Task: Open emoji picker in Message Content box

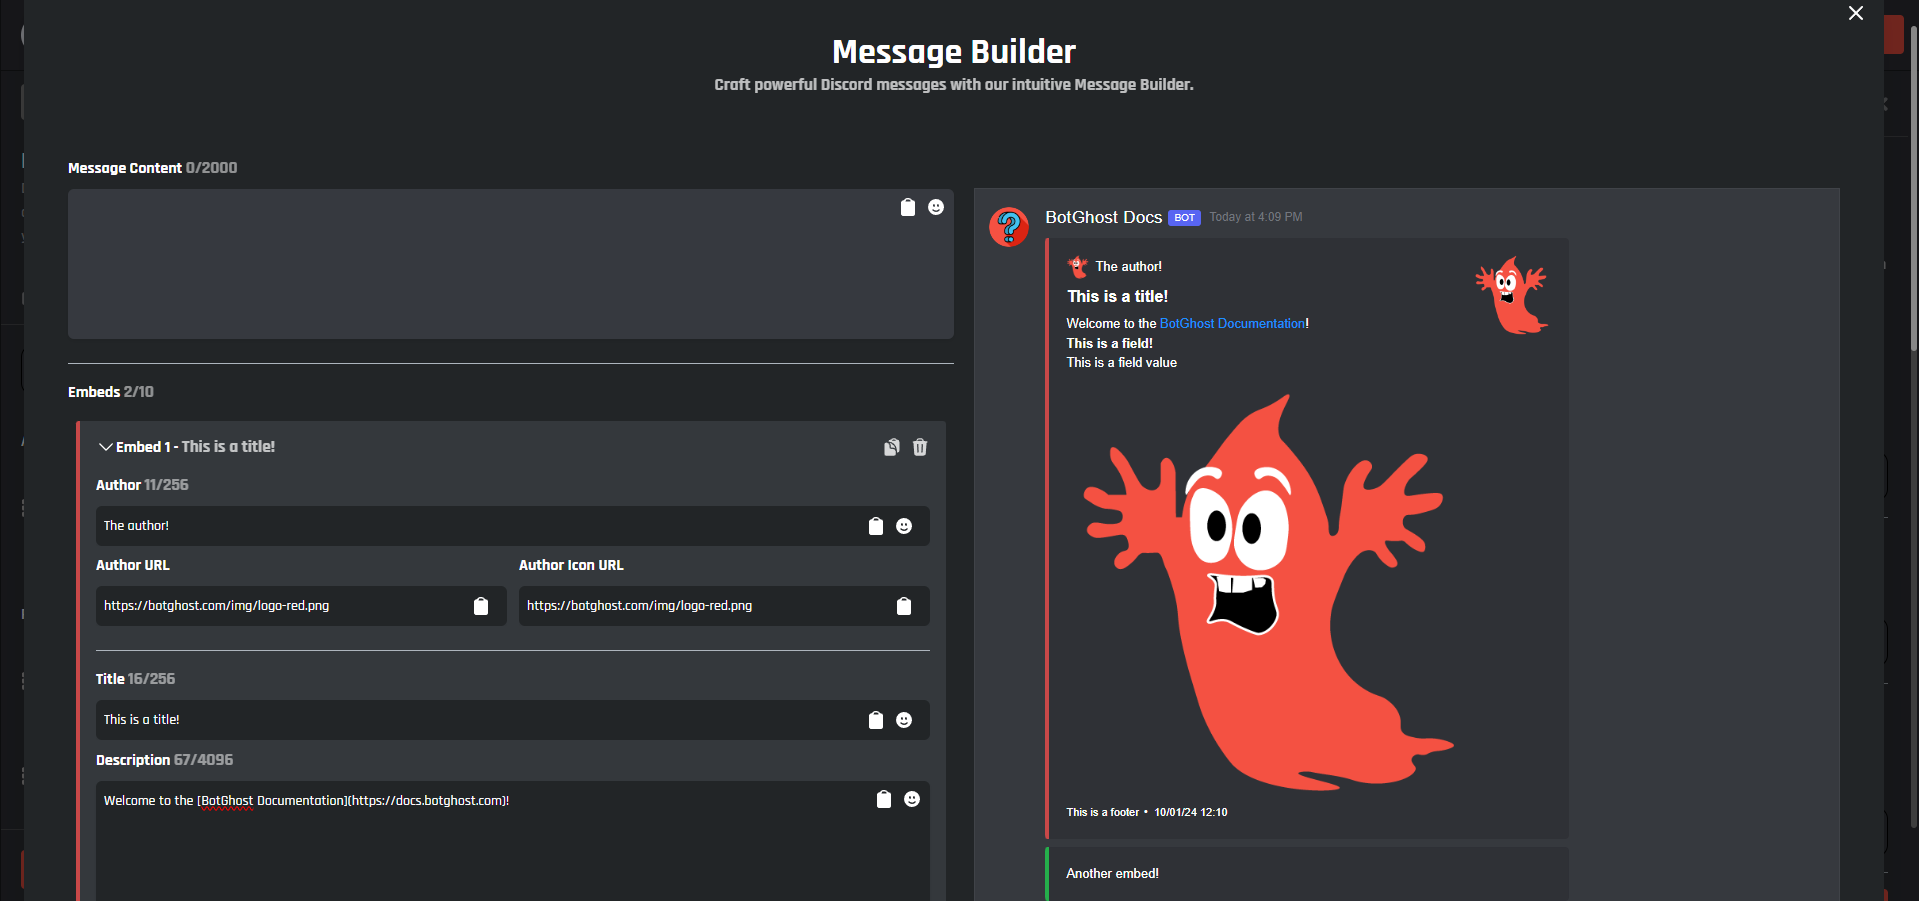Action: point(936,207)
